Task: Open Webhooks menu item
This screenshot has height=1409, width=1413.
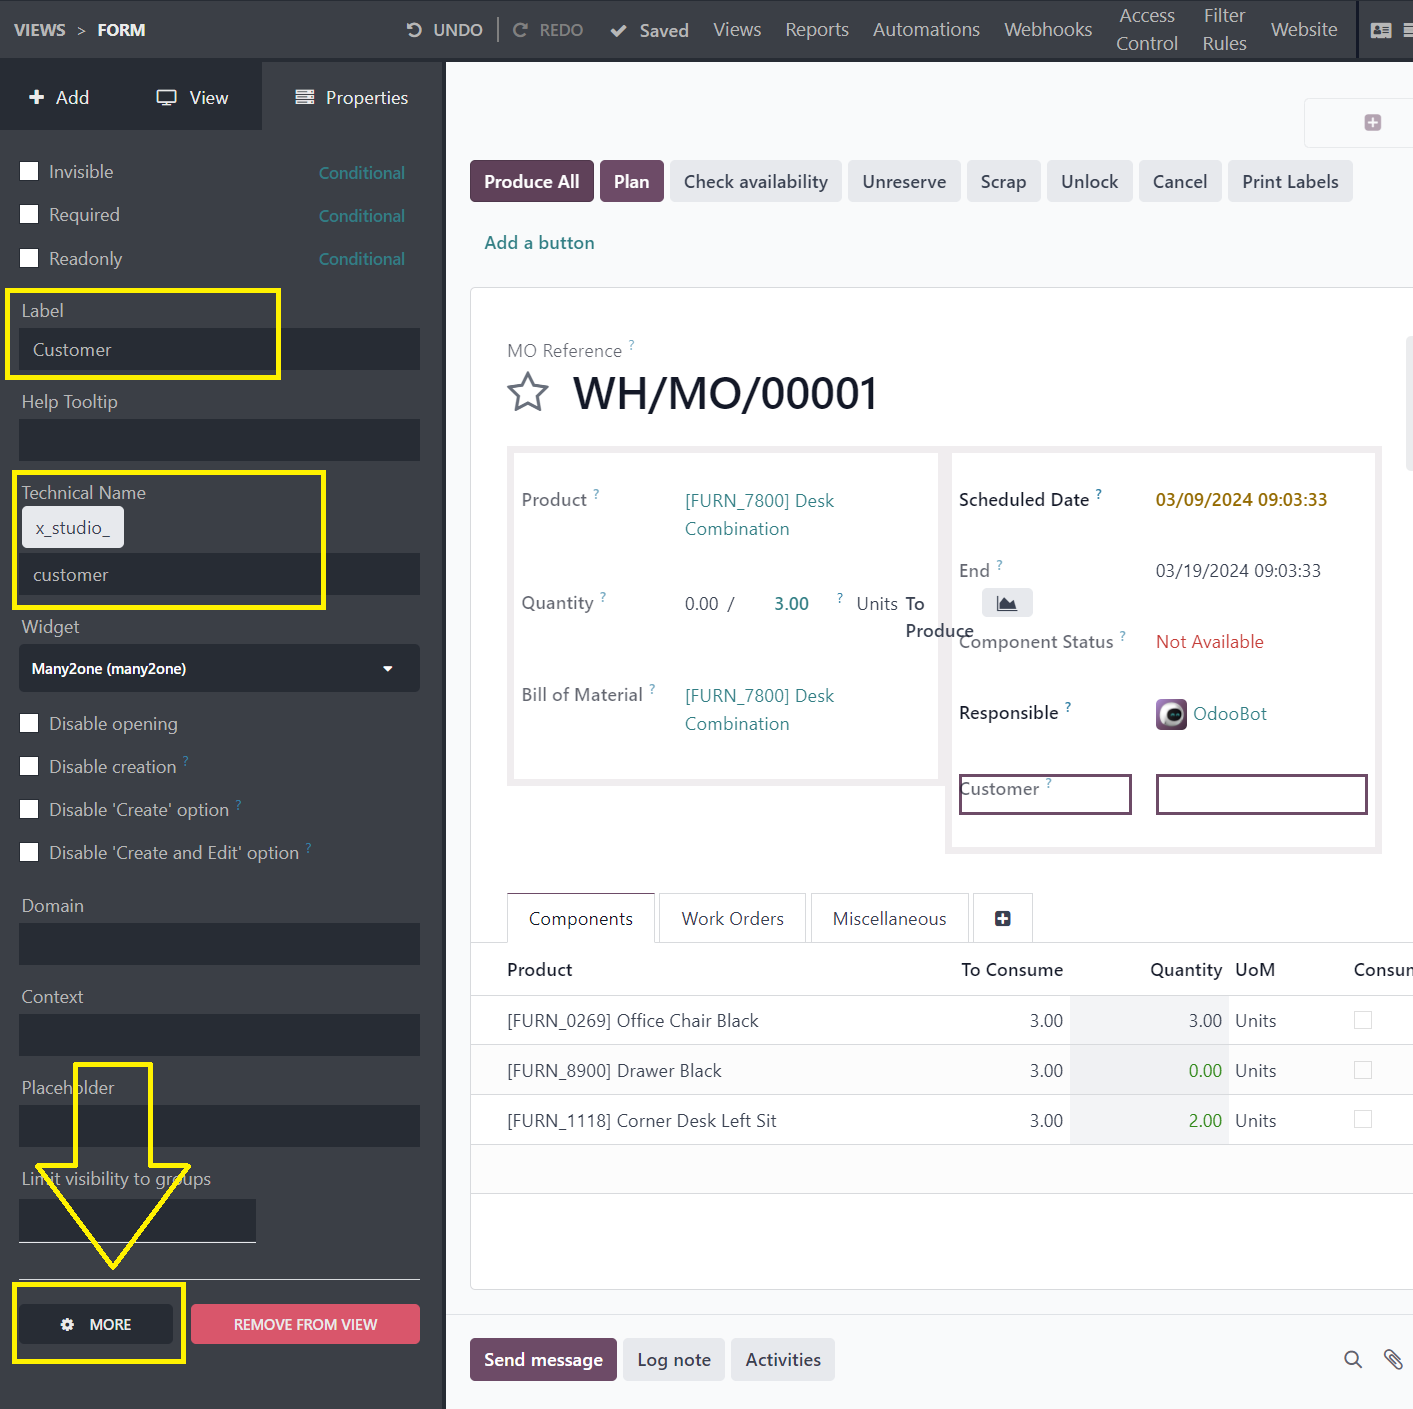Action: (x=1048, y=30)
